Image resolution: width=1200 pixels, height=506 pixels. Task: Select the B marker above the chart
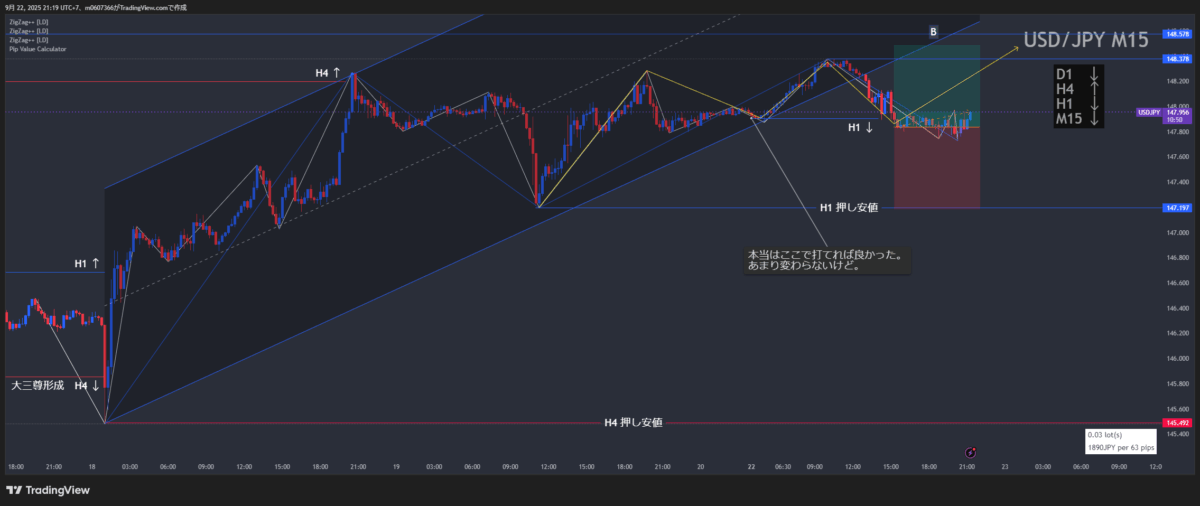[933, 32]
